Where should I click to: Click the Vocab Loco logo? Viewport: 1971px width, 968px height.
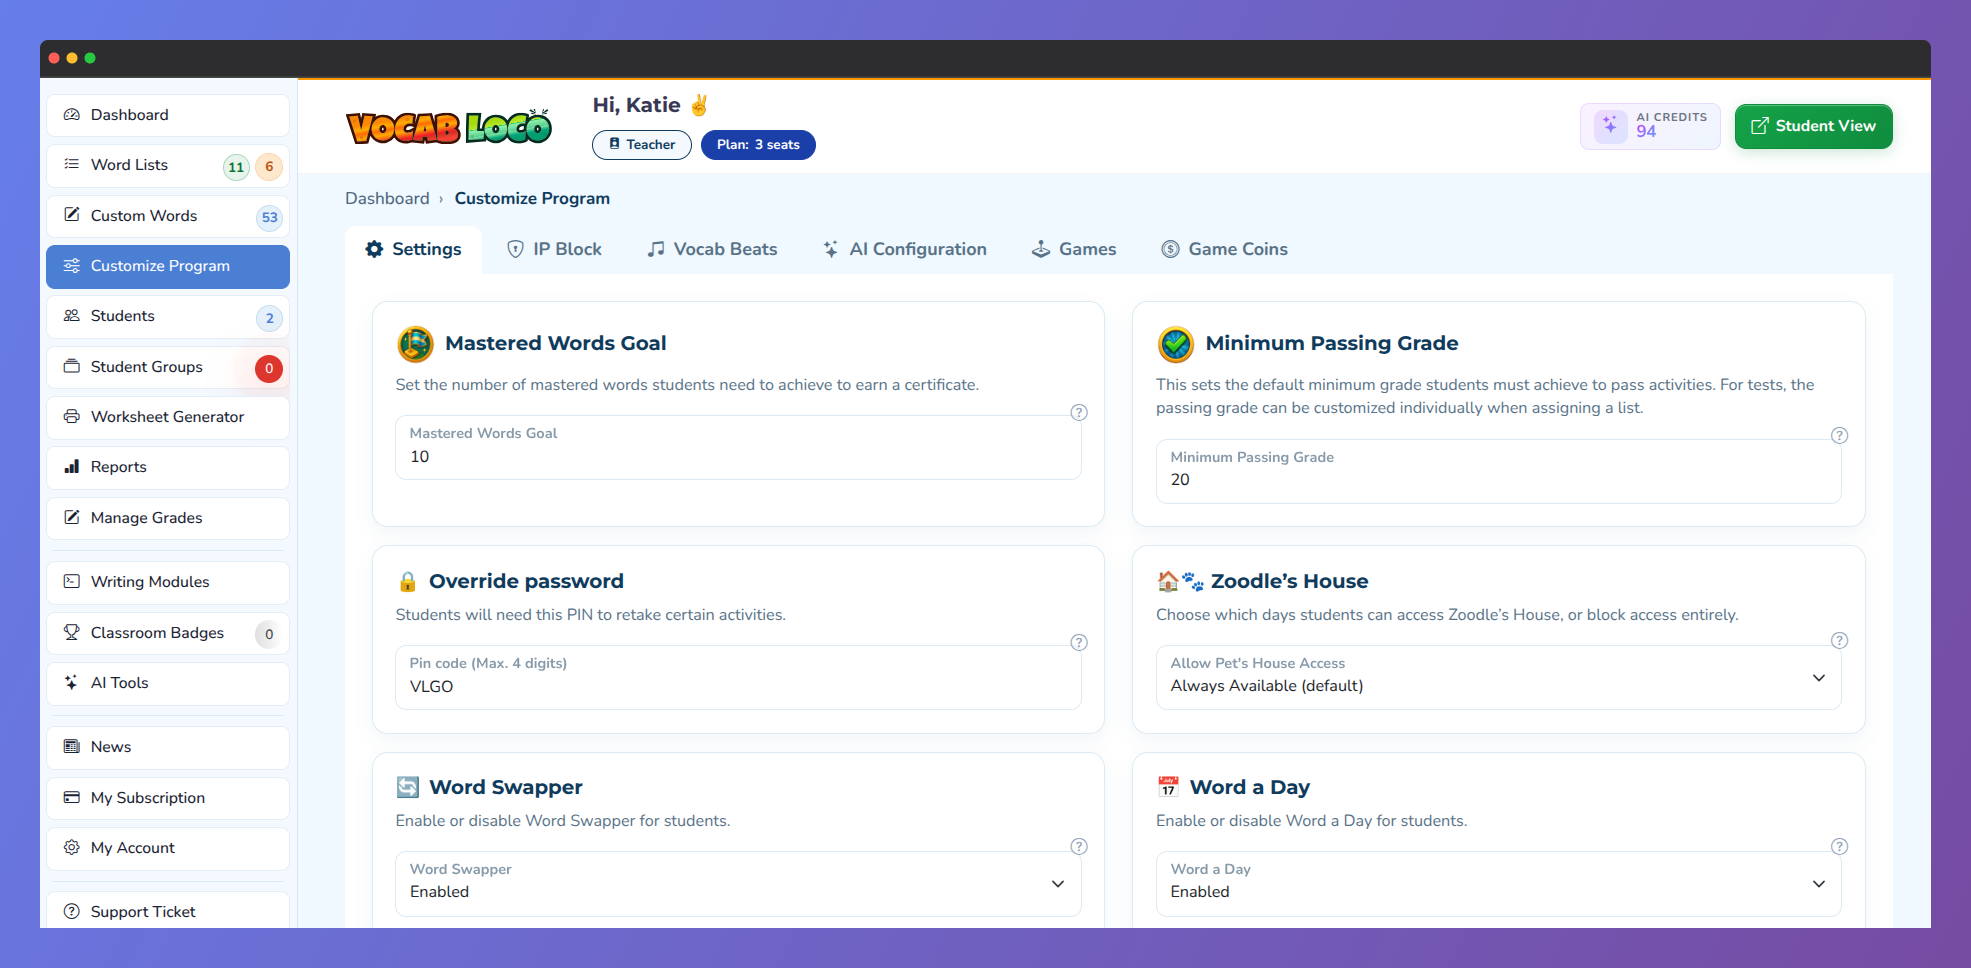(x=449, y=127)
